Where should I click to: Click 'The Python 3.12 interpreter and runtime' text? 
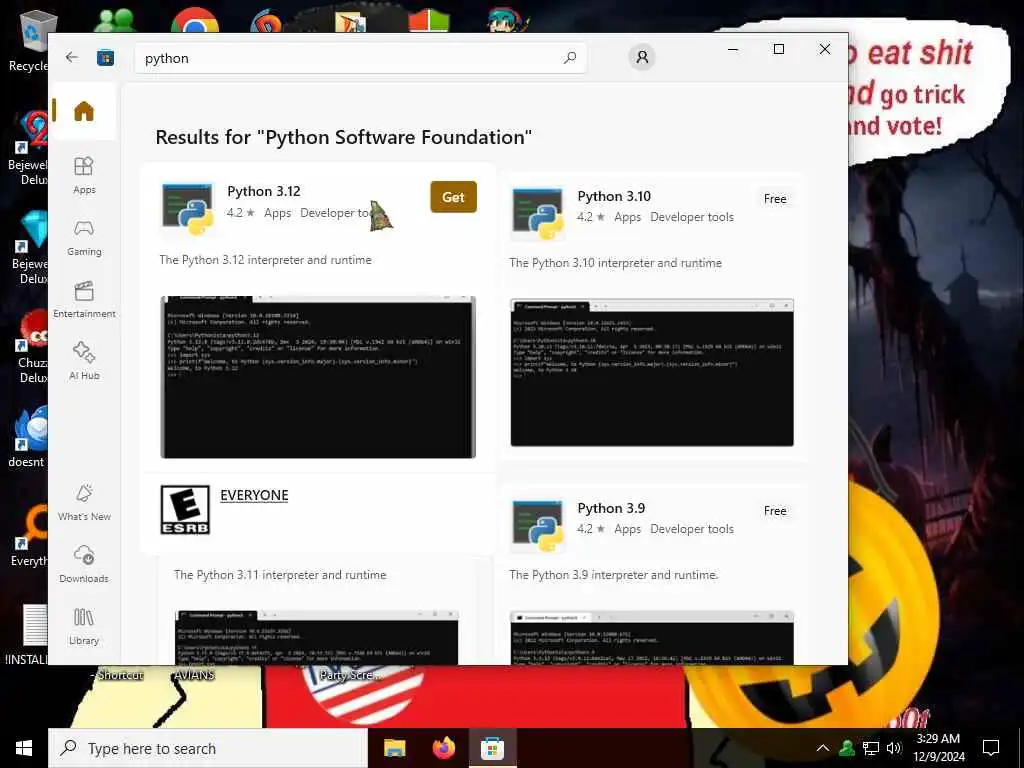pyautogui.click(x=265, y=260)
